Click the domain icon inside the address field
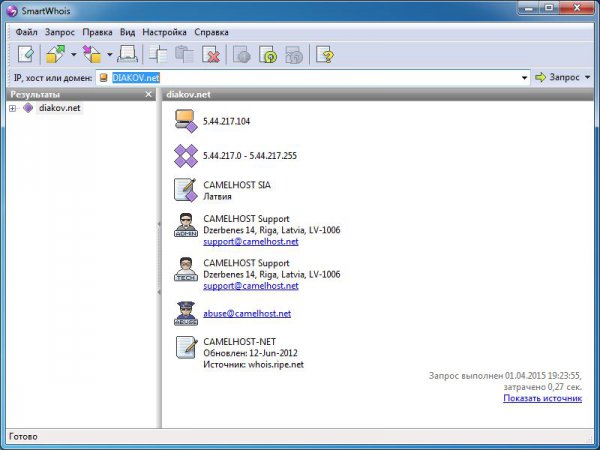Screen dimensions: 600x450 (x=103, y=78)
